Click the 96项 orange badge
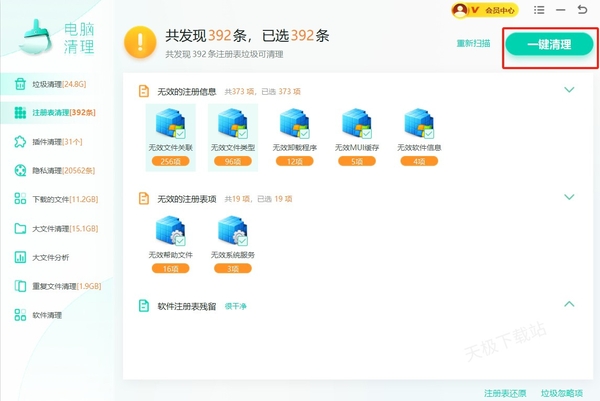Viewport: 600px width, 401px height. click(233, 161)
